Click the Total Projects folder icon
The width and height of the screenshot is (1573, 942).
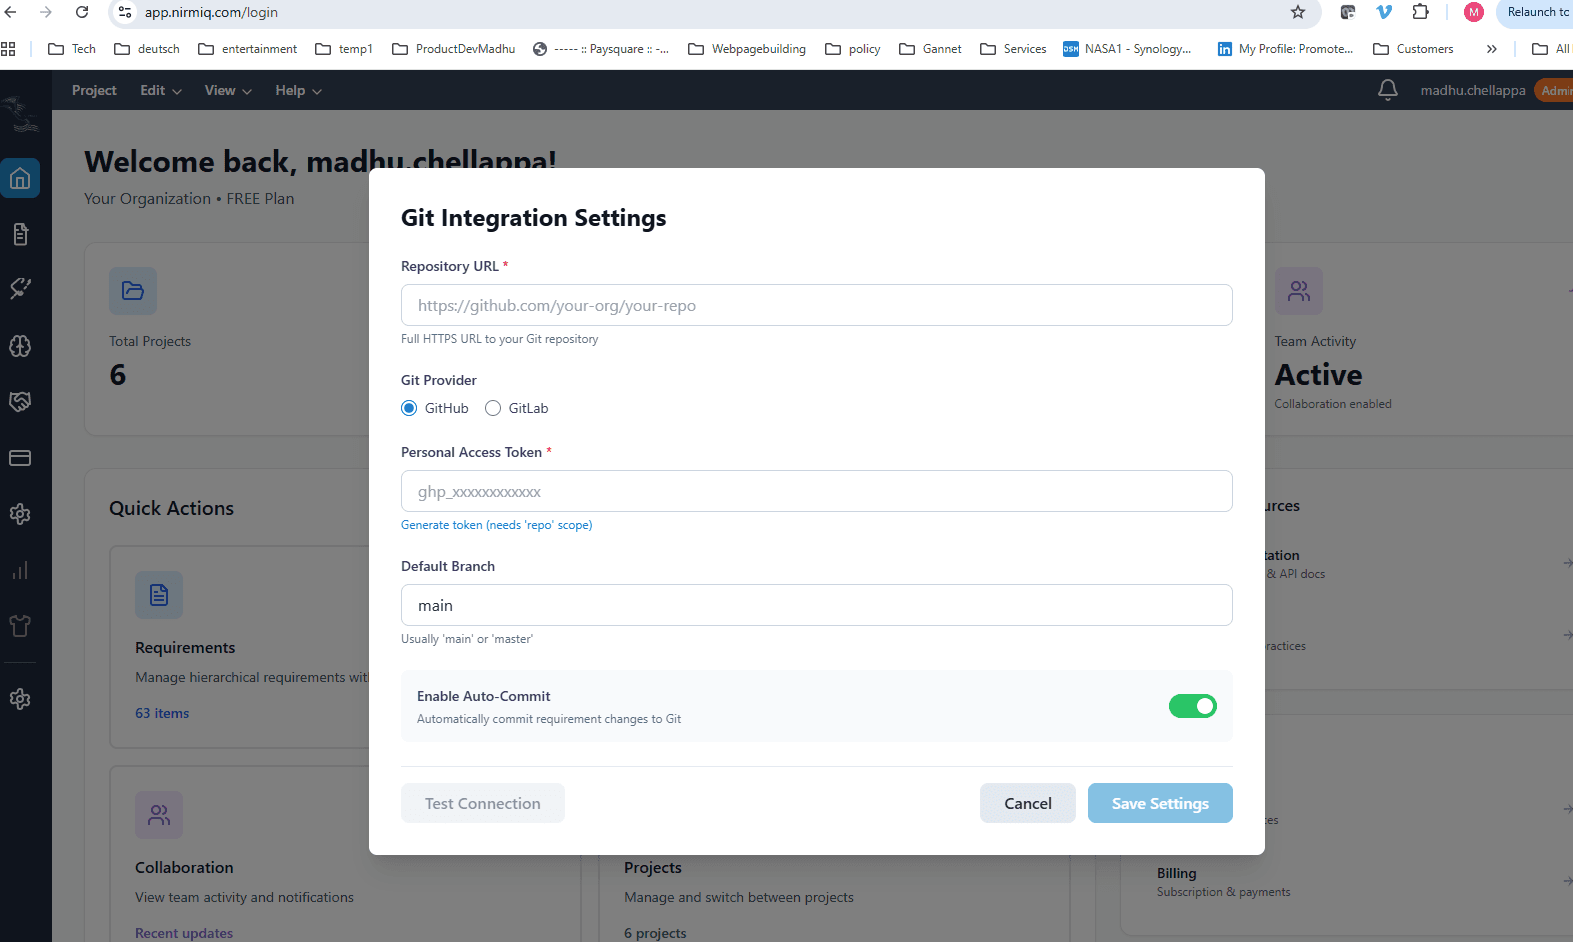pyautogui.click(x=133, y=291)
